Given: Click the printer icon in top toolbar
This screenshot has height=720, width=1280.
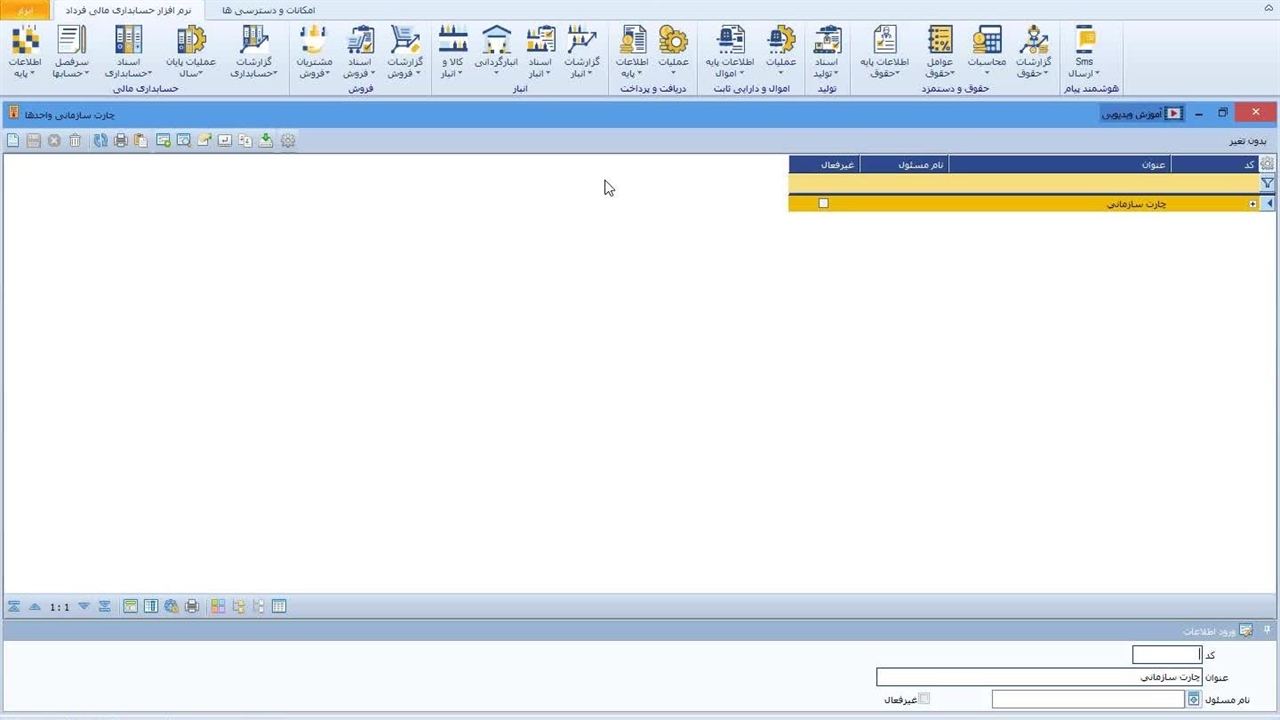Looking at the screenshot, I should [121, 141].
